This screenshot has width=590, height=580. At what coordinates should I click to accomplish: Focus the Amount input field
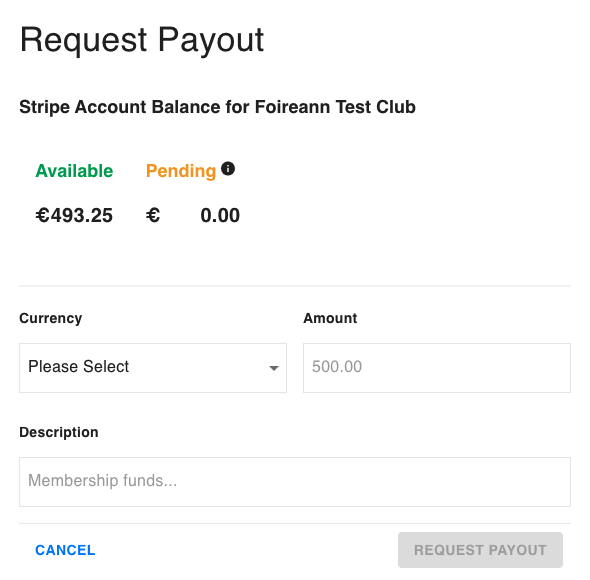point(437,368)
